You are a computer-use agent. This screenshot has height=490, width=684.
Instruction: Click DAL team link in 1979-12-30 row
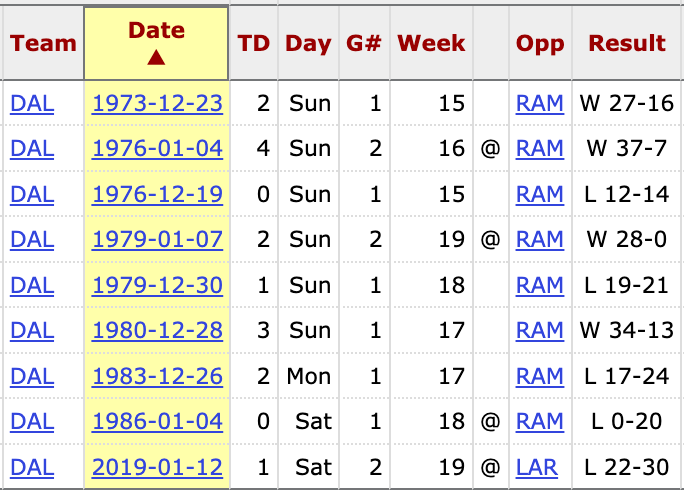pos(32,285)
